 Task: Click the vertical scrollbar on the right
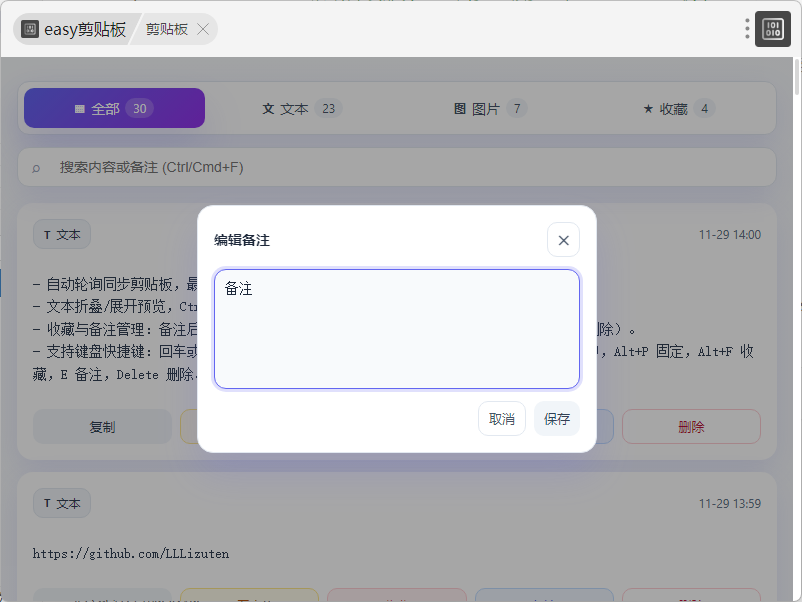796,180
